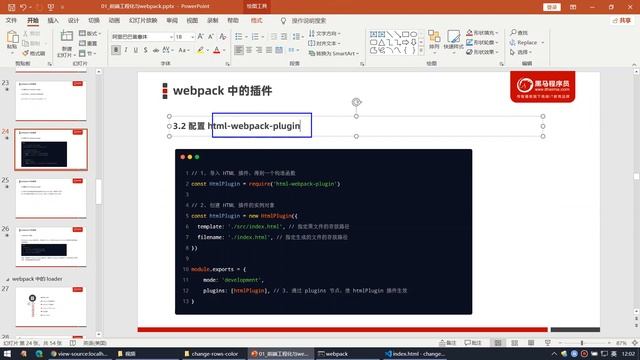The width and height of the screenshot is (640, 360).
Task: Click Justify alignment icon
Action: click(269, 50)
